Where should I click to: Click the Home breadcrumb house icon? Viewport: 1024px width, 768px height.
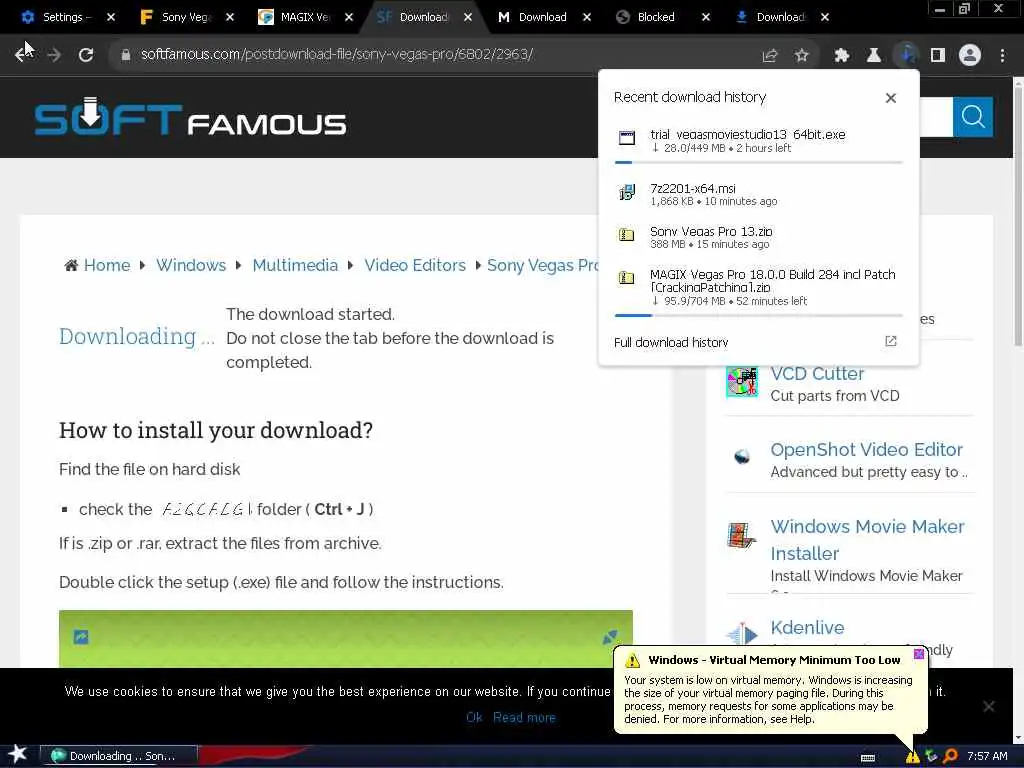pyautogui.click(x=71, y=265)
